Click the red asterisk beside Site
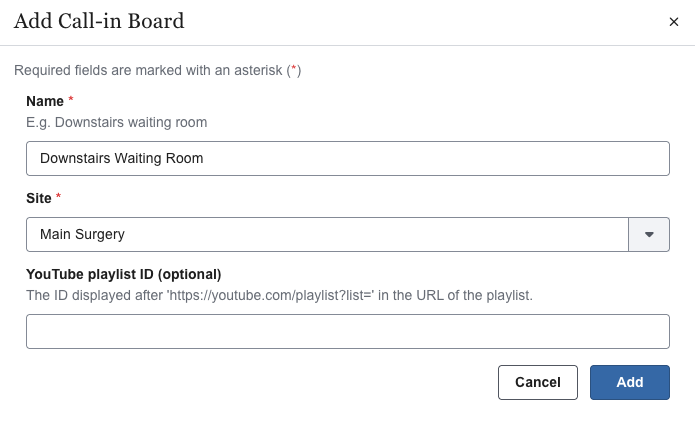The width and height of the screenshot is (695, 426). (59, 198)
